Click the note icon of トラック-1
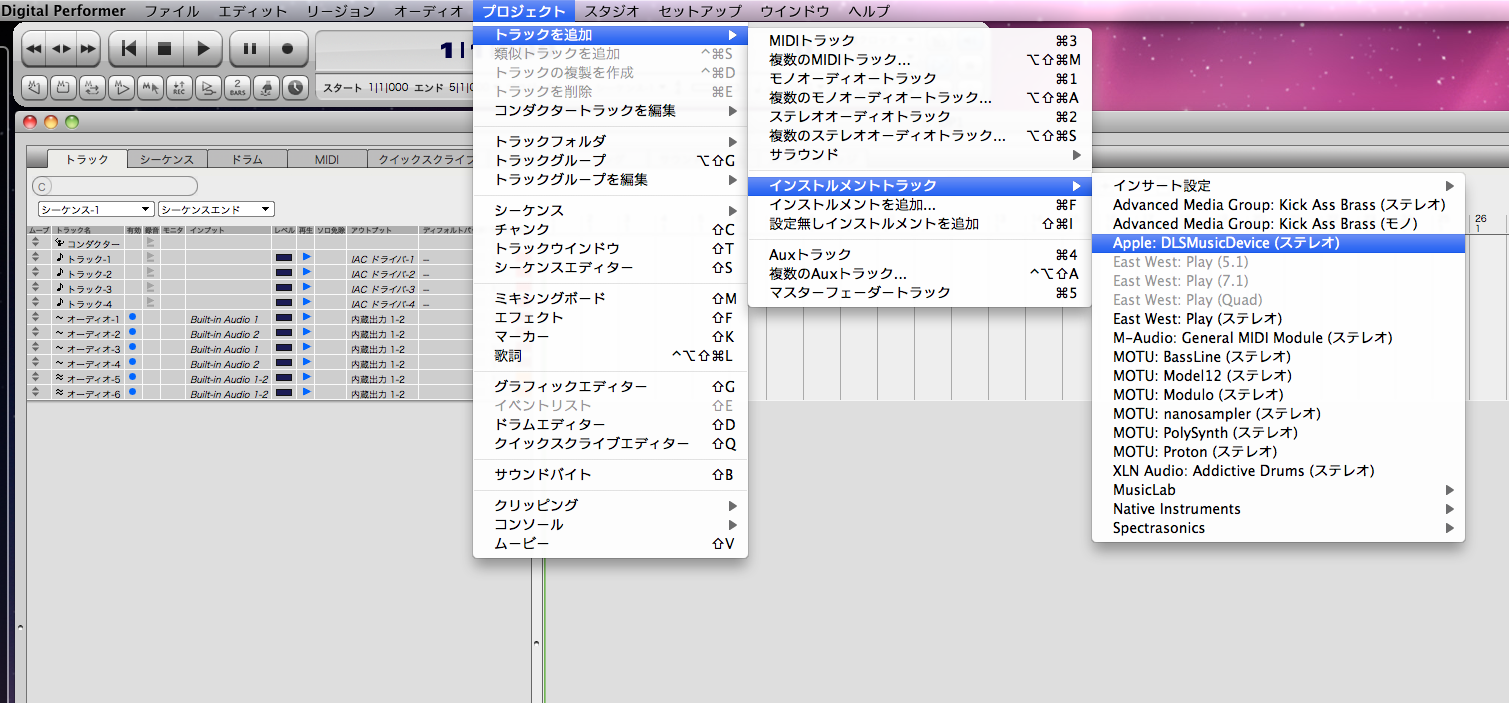This screenshot has width=1509, height=703. (x=60, y=258)
